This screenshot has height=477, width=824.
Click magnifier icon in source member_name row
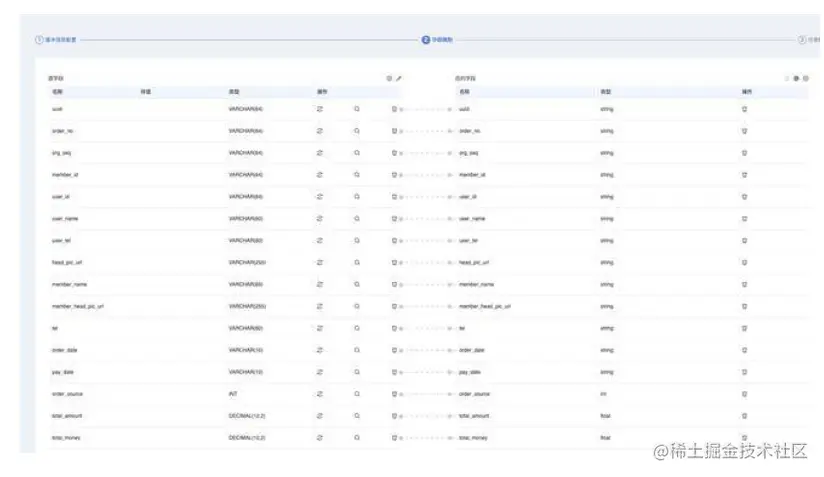[x=357, y=284]
